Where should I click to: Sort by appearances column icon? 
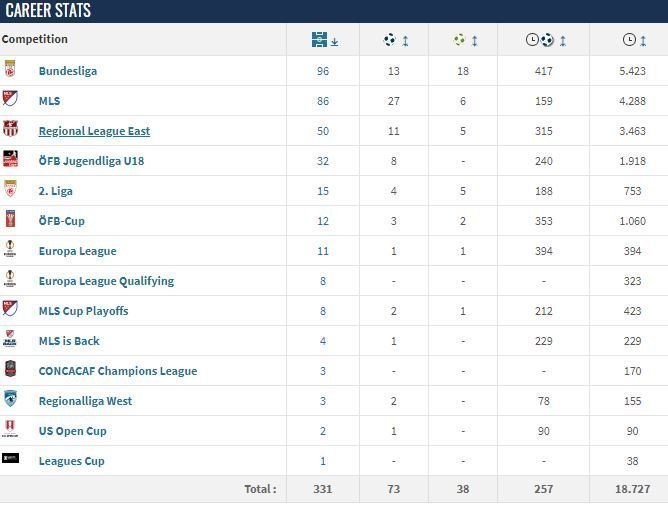pyautogui.click(x=320, y=40)
